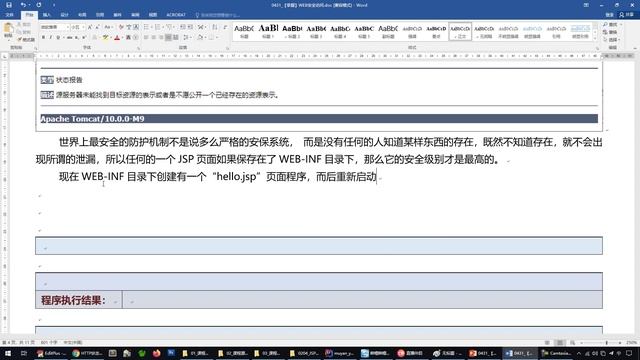Click the Decrease Font Size icon
Screen dimensions: 640x360
(97, 27)
